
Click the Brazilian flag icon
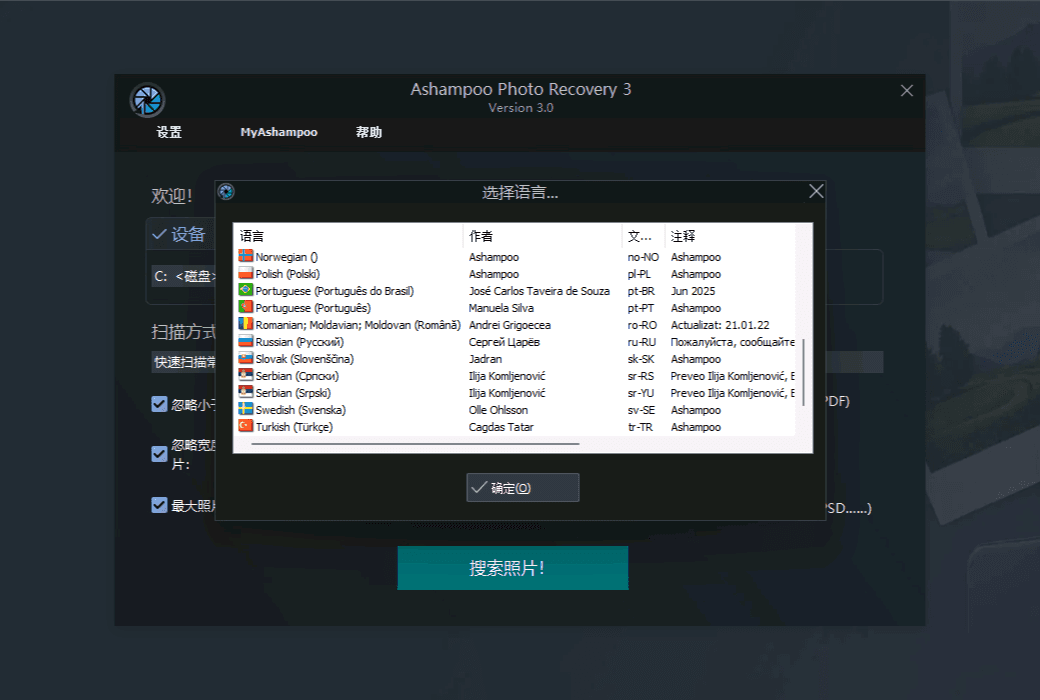pyautogui.click(x=245, y=290)
